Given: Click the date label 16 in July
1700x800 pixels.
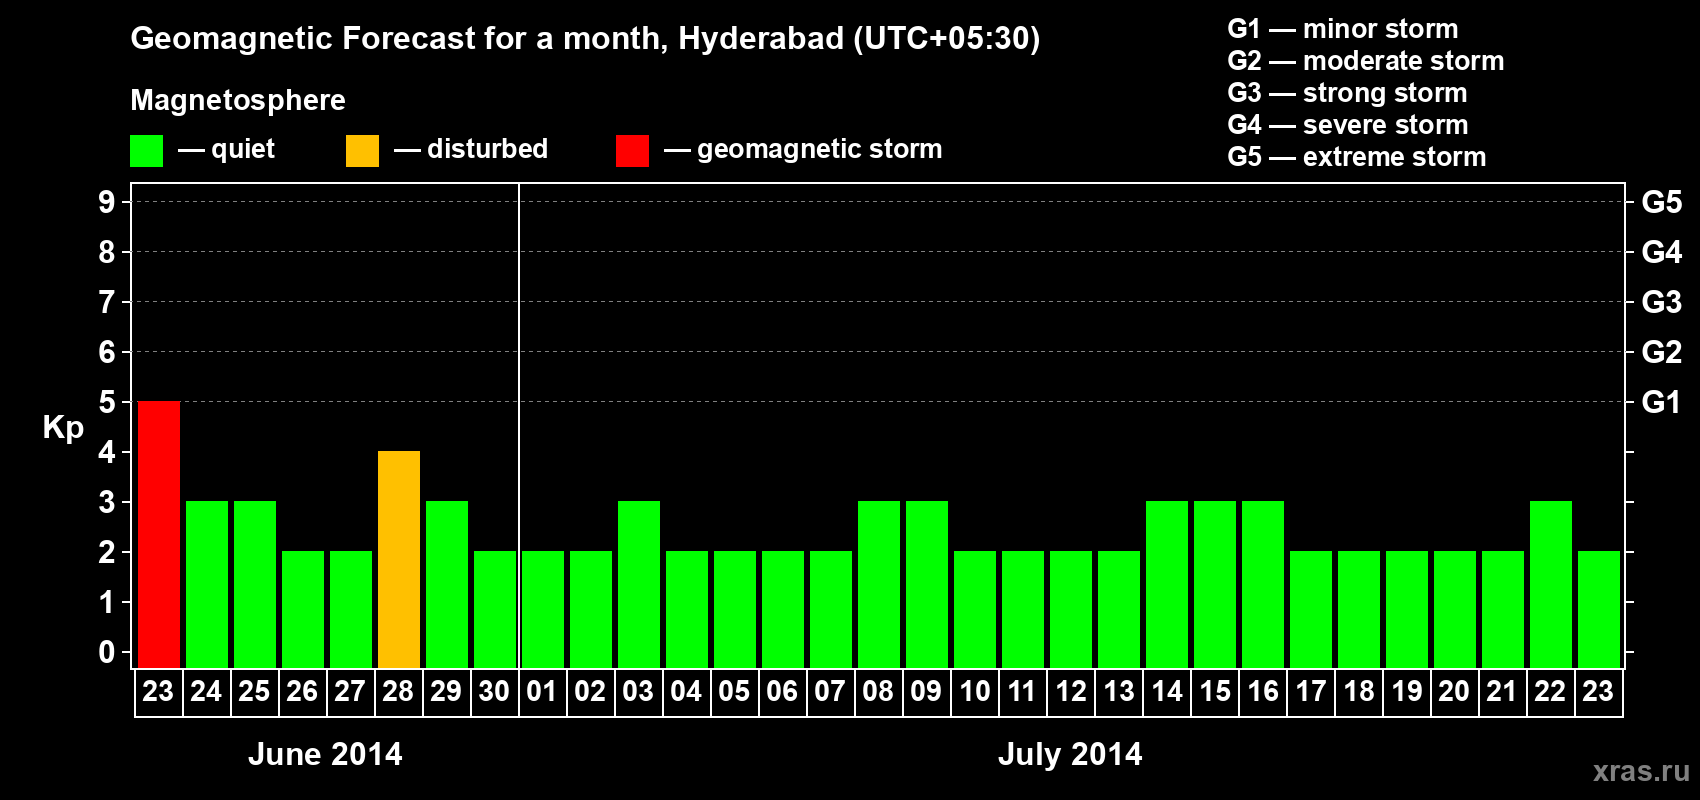Looking at the screenshot, I should (1262, 691).
